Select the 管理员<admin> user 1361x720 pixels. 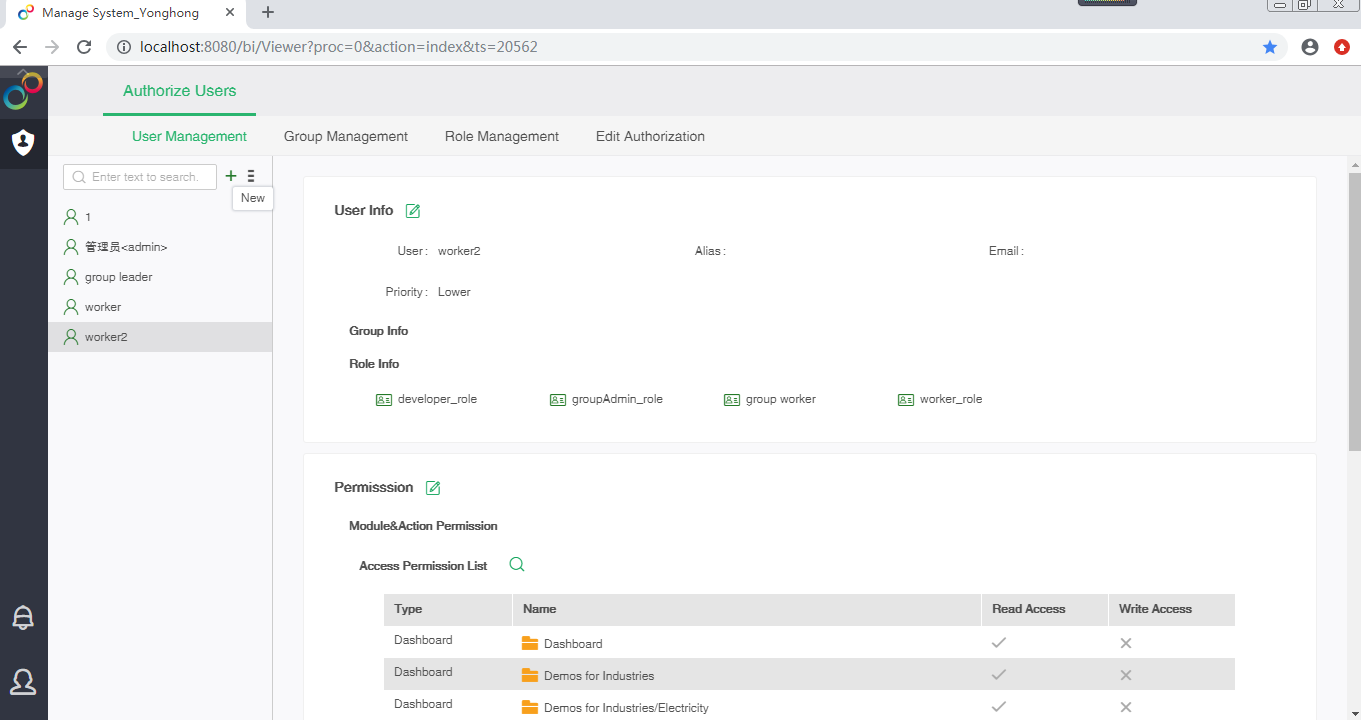[x=160, y=247]
